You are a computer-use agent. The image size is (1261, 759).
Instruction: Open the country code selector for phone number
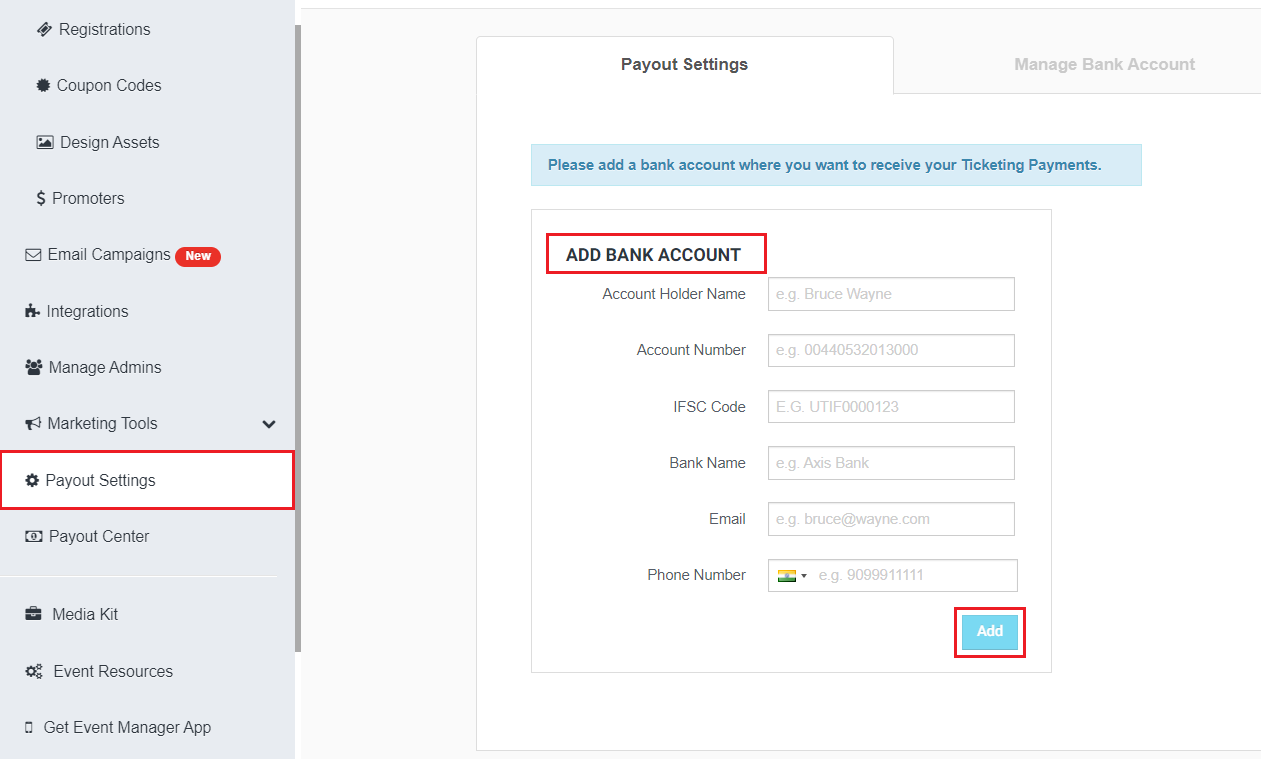tap(790, 575)
